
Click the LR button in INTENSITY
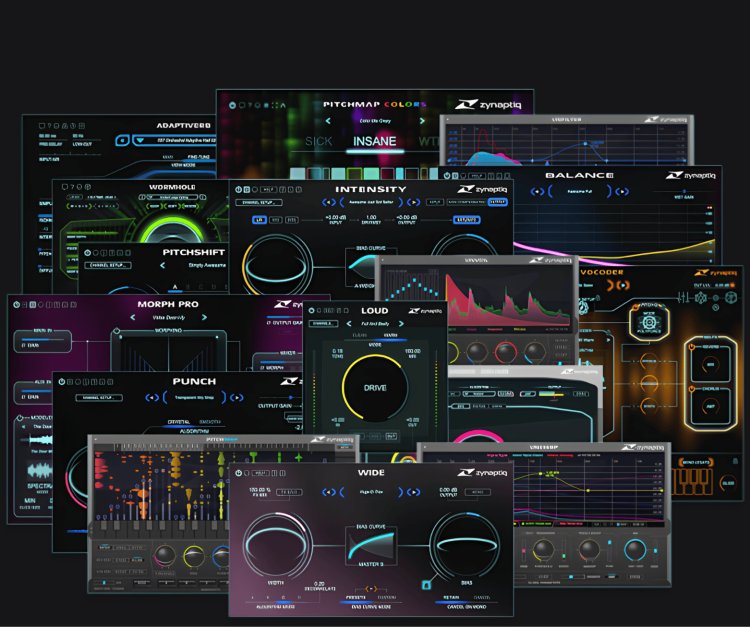click(x=259, y=220)
